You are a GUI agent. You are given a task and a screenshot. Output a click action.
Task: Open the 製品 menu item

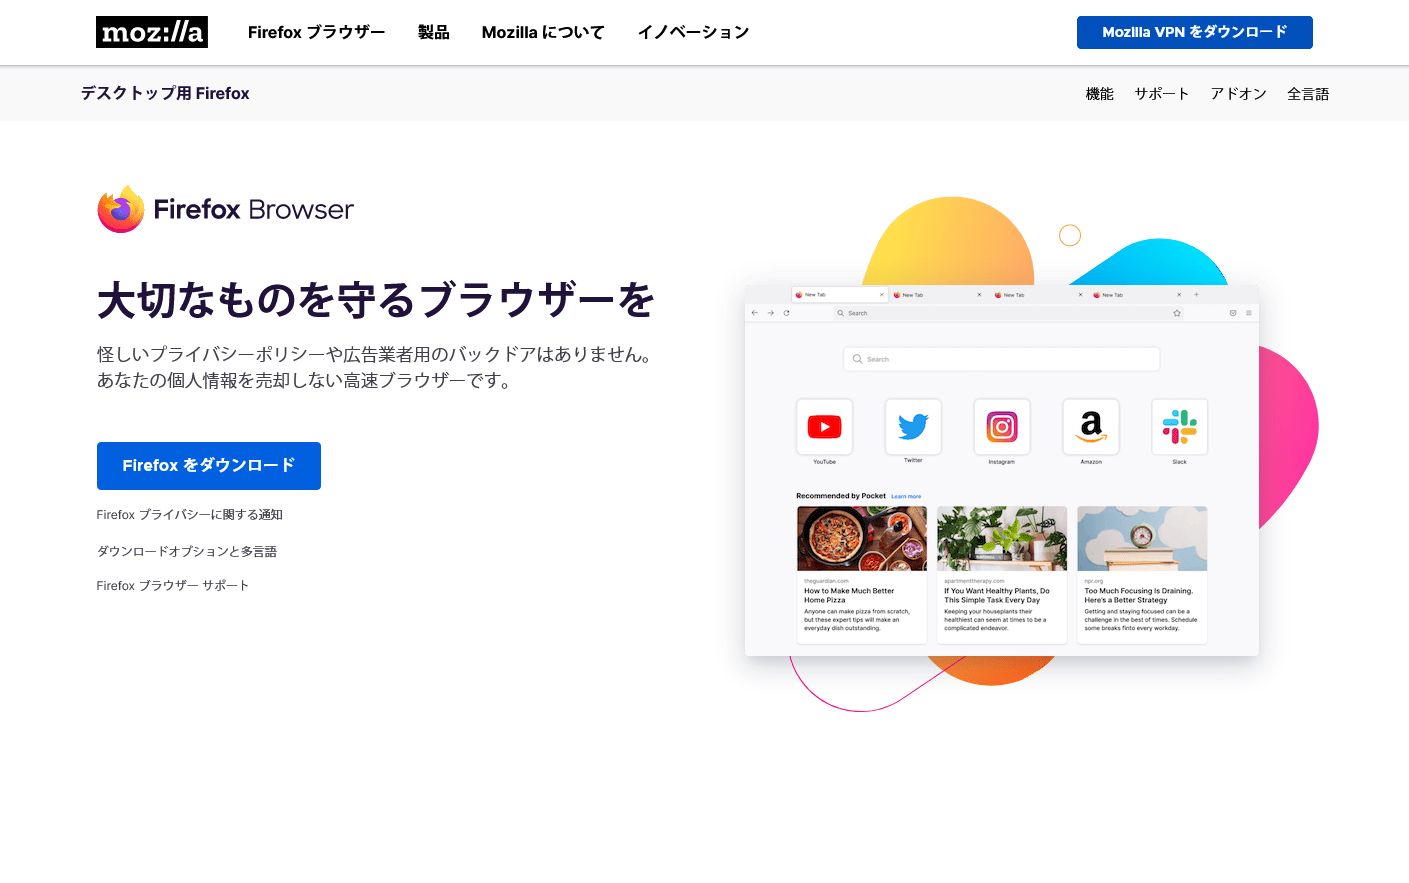tap(433, 32)
